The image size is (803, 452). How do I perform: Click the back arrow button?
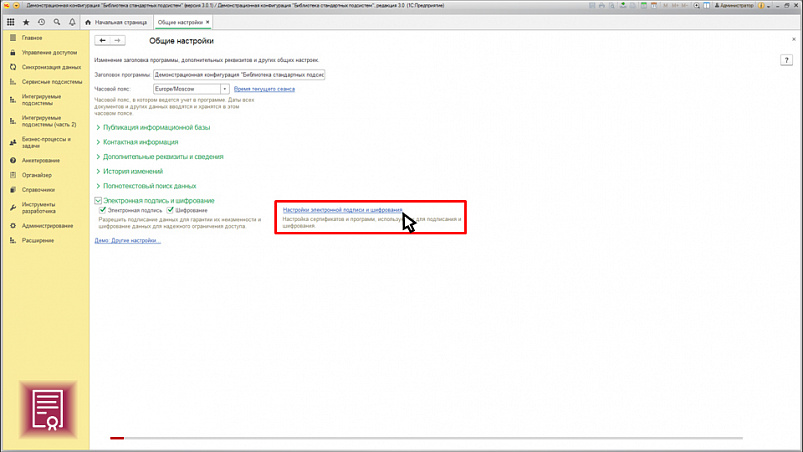coord(103,41)
